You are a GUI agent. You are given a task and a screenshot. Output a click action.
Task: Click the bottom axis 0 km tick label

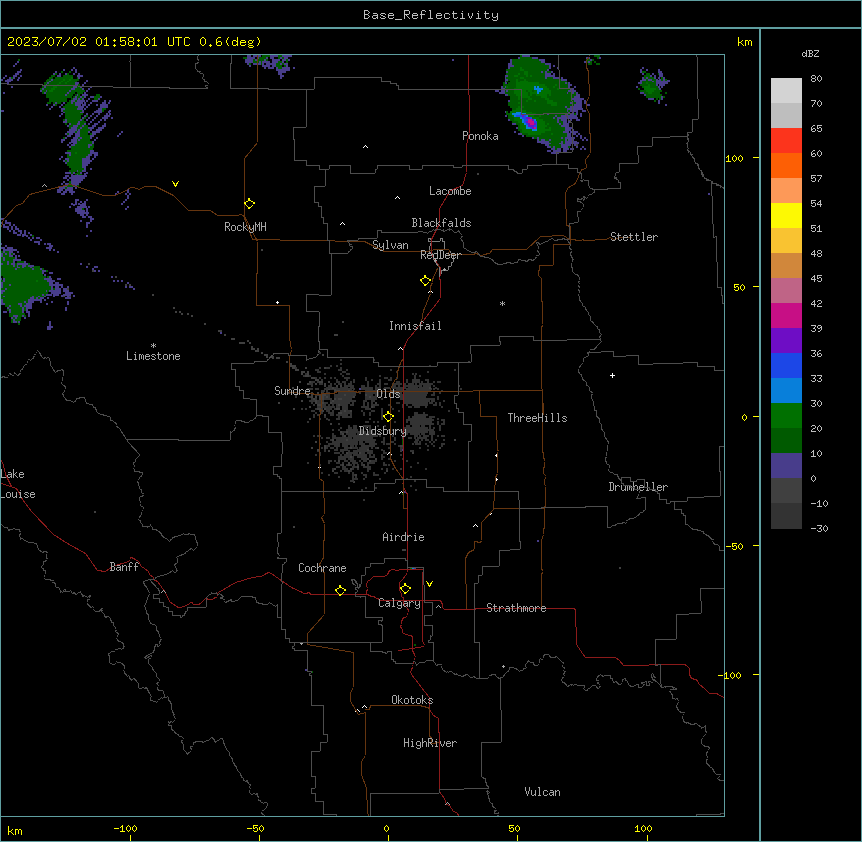(386, 828)
